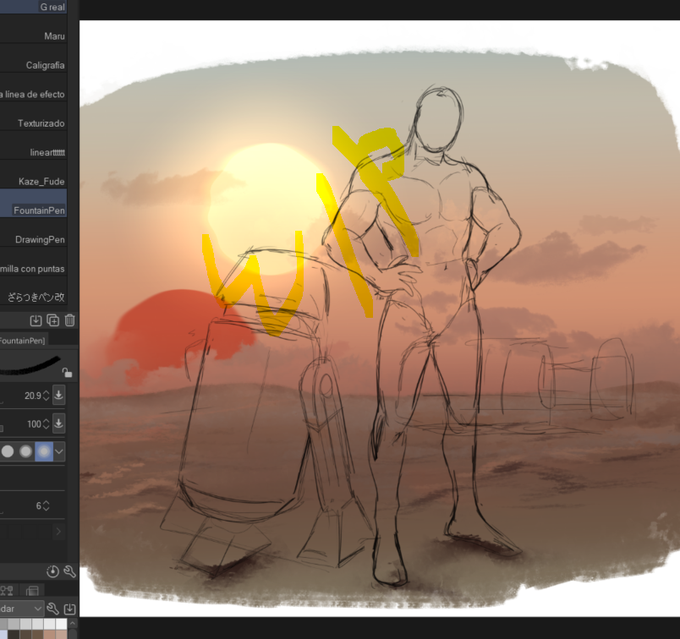Open brush size 20.9 dynamics settings button
This screenshot has height=639, width=680.
tap(59, 395)
